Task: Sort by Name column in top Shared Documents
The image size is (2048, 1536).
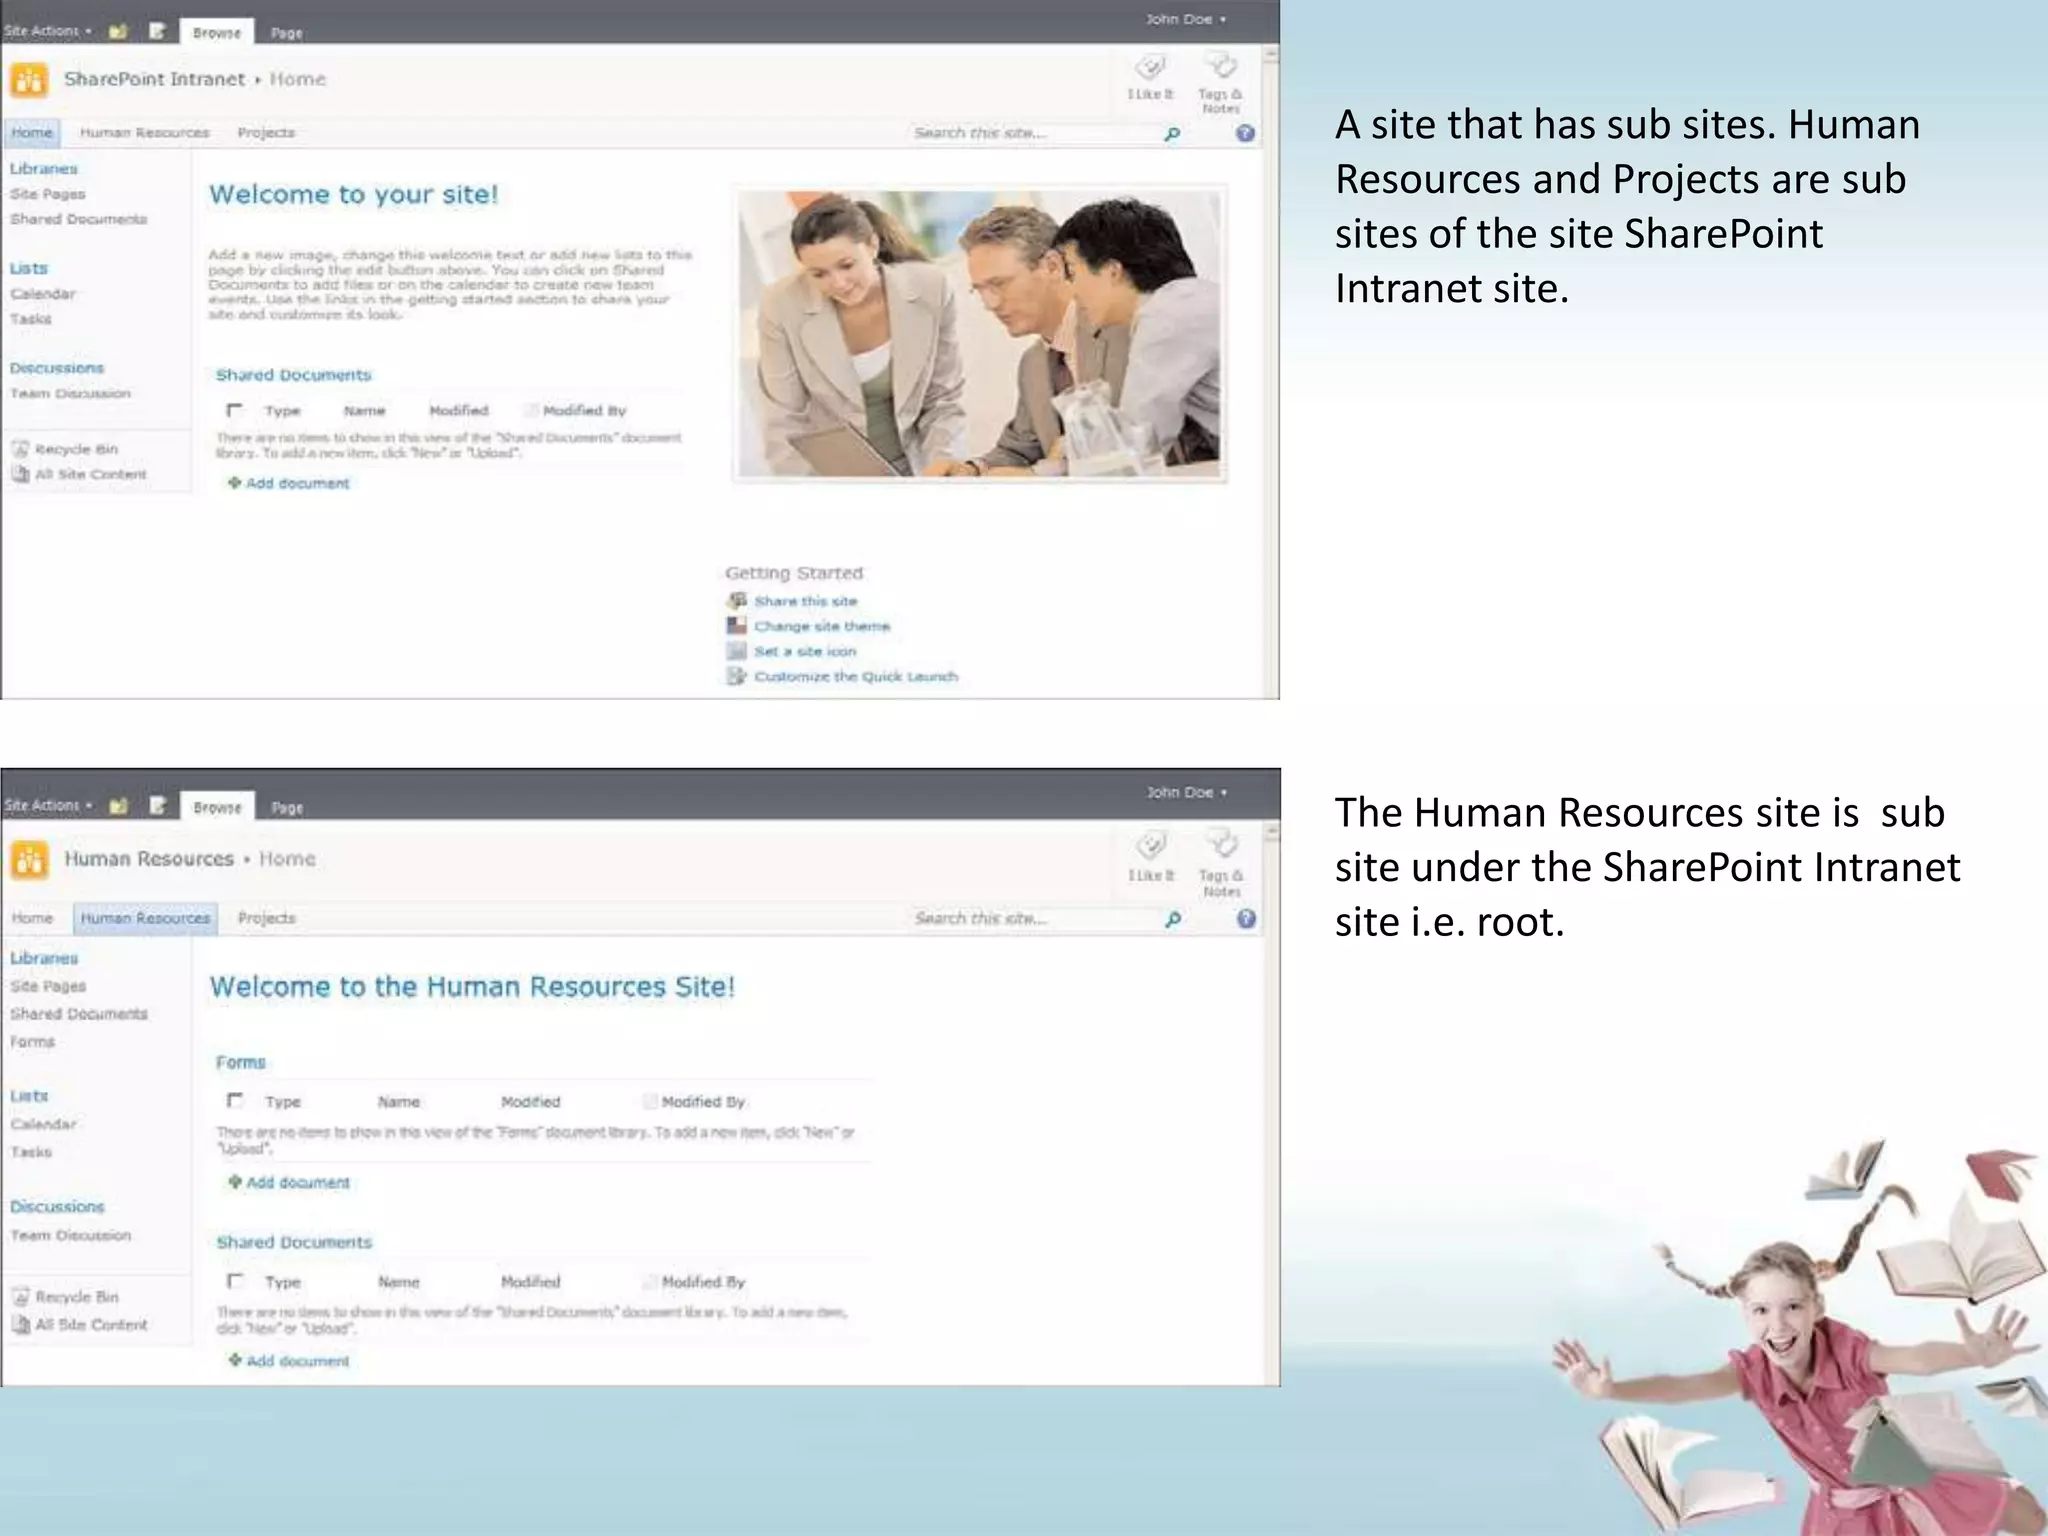Action: [364, 411]
